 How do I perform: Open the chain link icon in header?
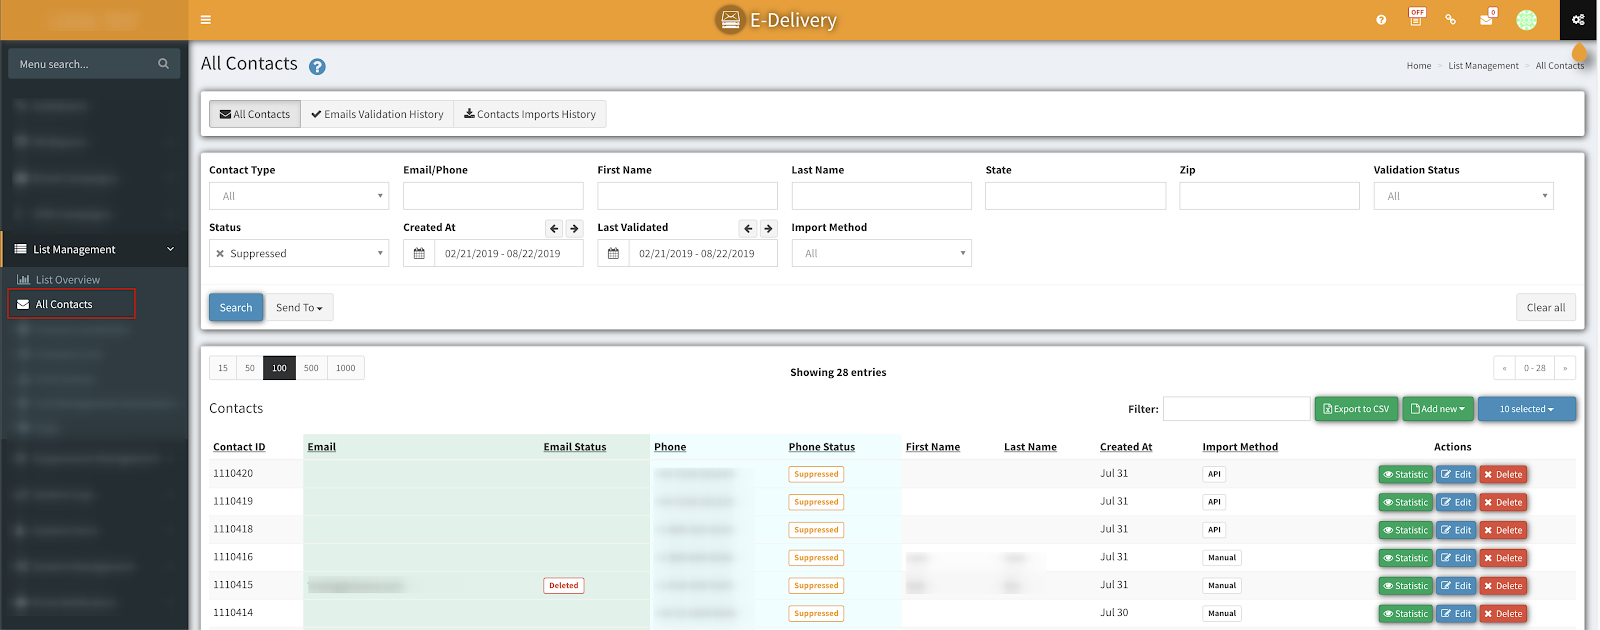[x=1450, y=20]
